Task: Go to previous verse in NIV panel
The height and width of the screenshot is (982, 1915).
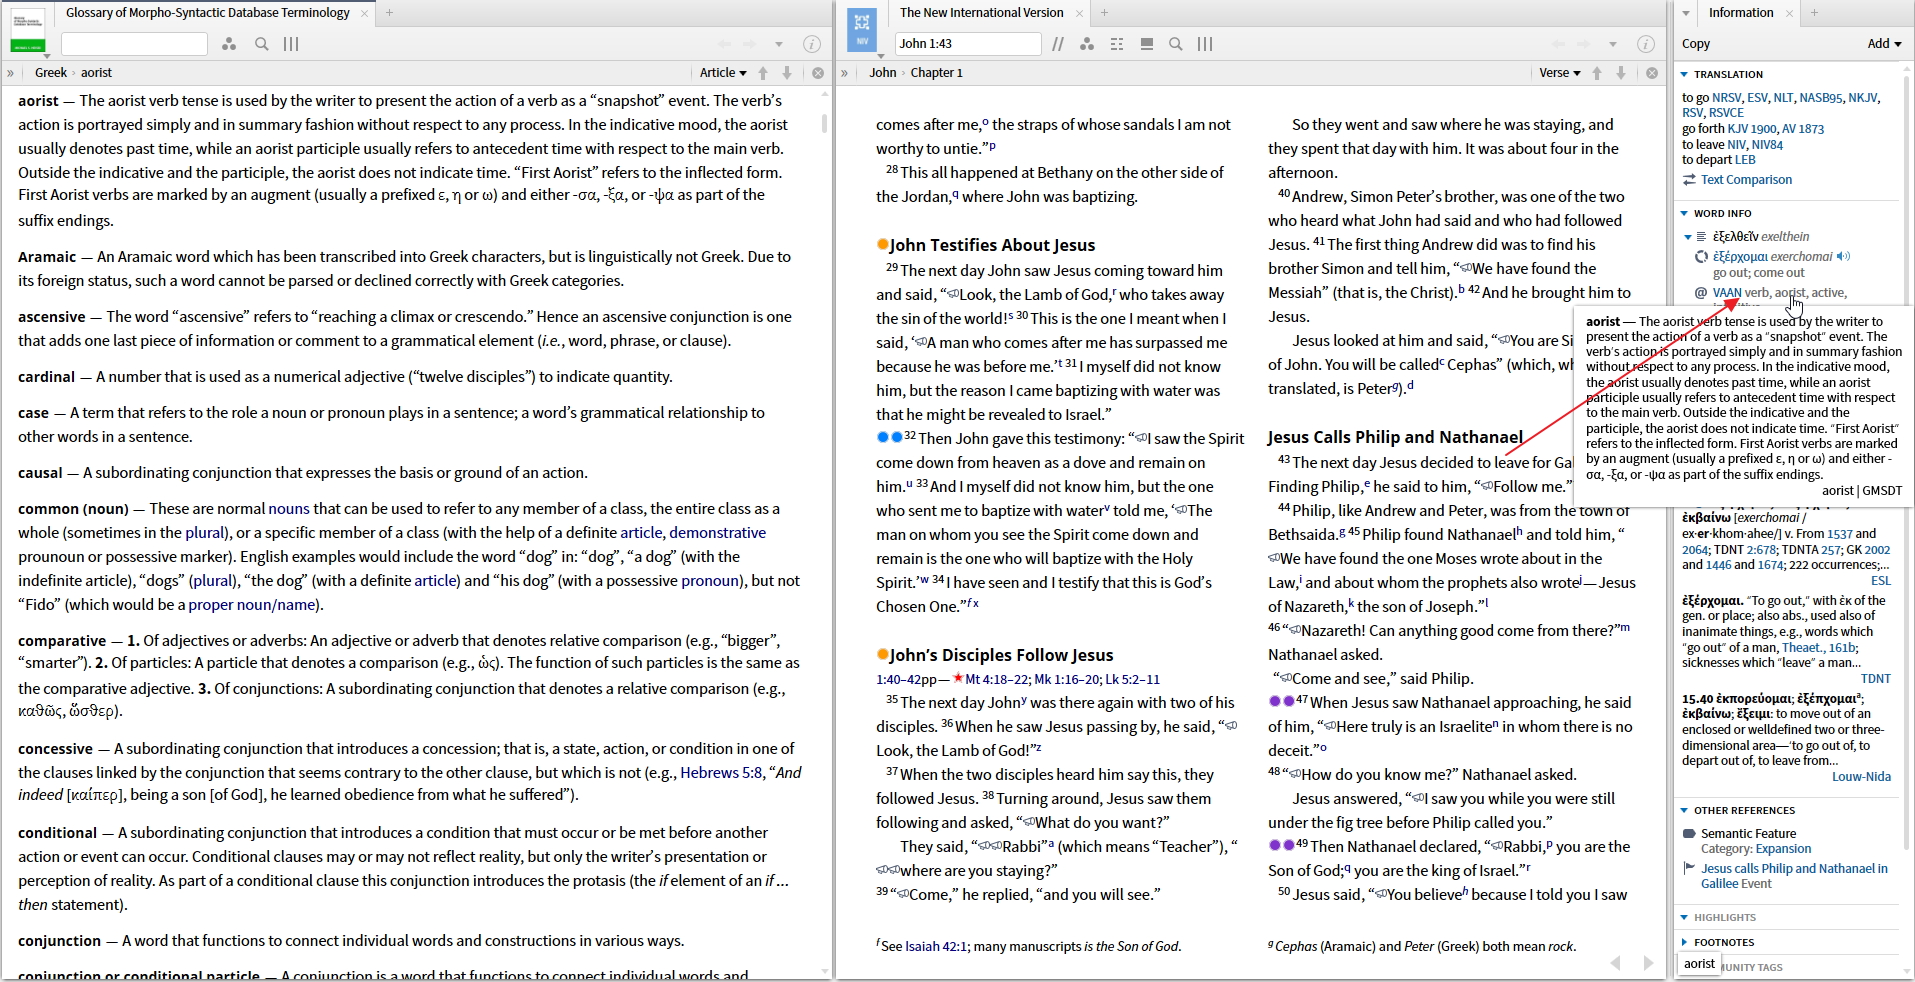Action: [1597, 73]
